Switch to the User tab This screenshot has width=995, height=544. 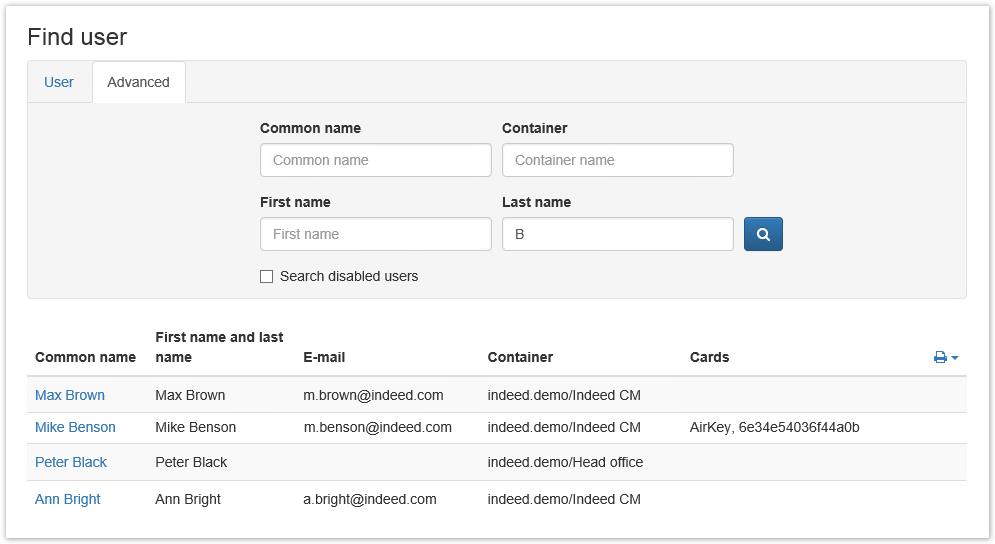click(59, 82)
